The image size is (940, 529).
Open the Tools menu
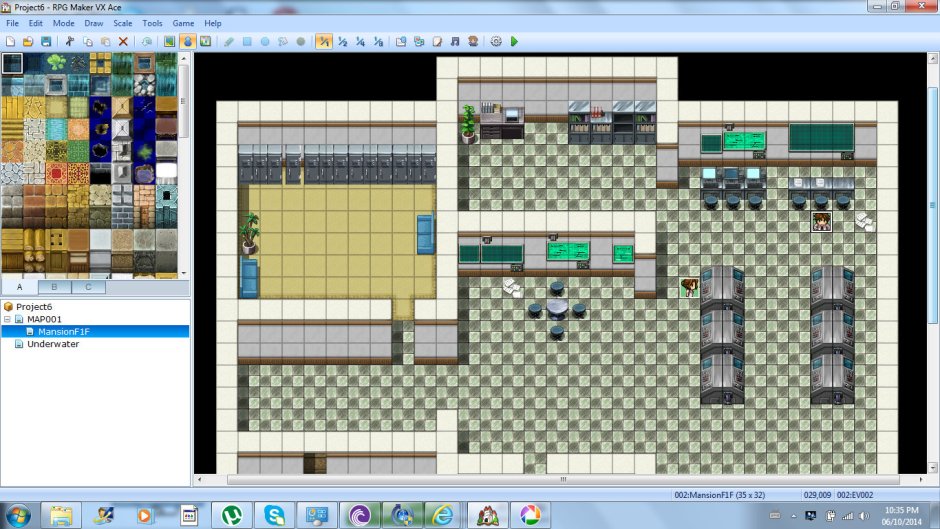coord(152,23)
